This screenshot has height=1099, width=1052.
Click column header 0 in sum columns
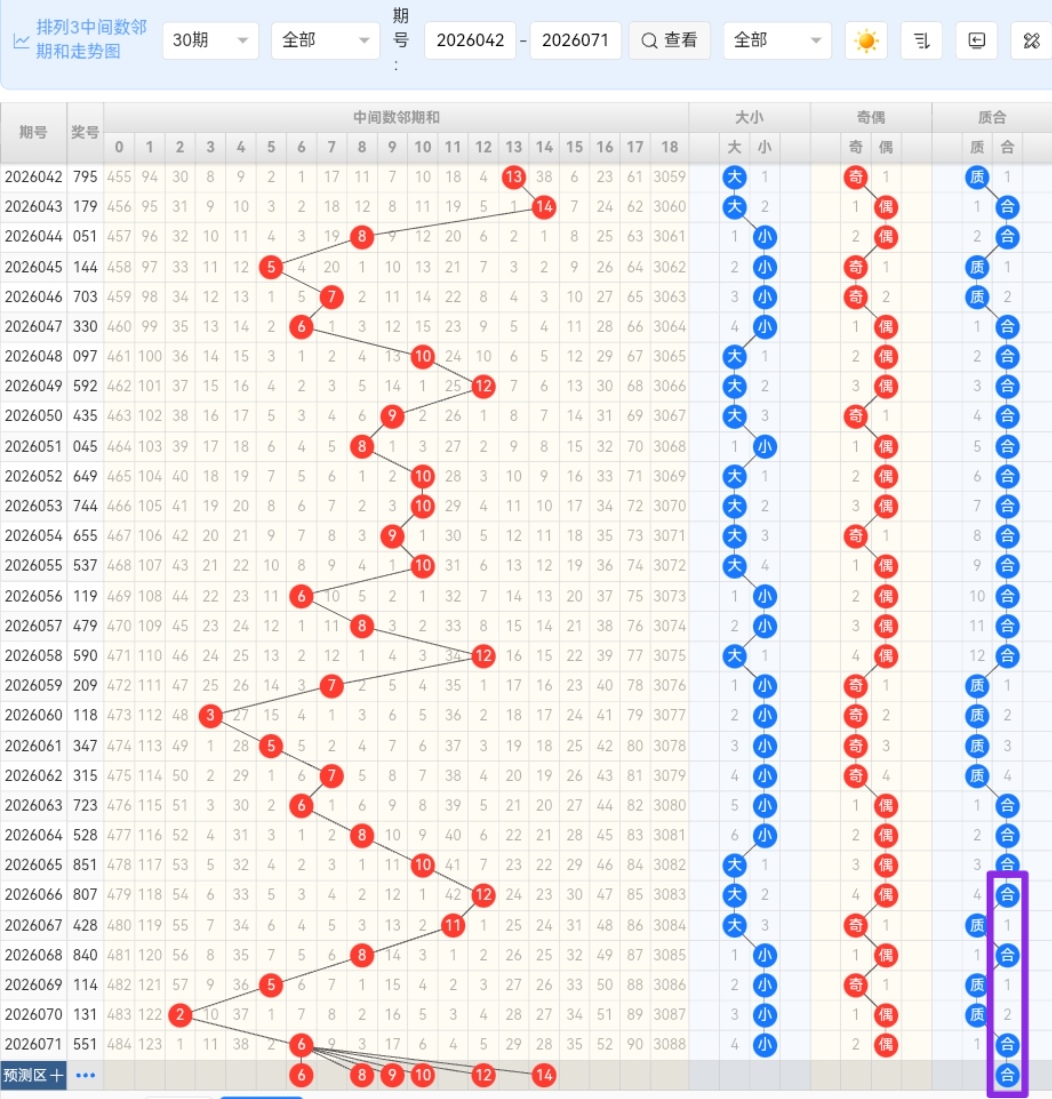click(x=119, y=147)
